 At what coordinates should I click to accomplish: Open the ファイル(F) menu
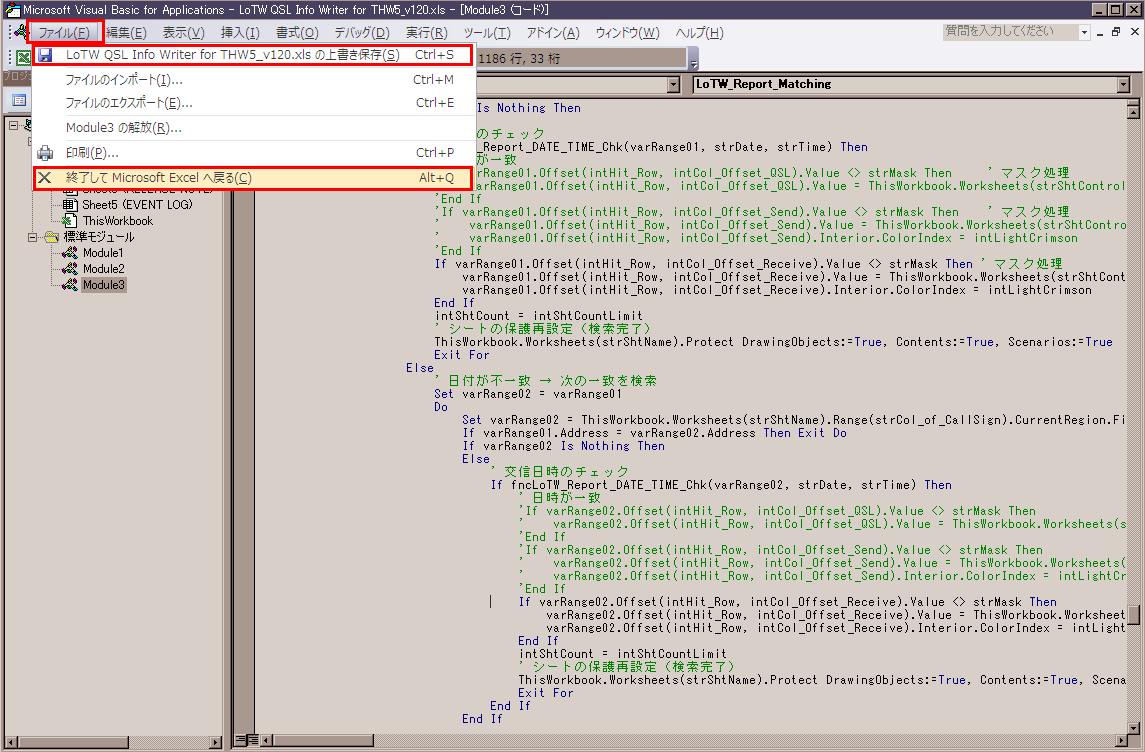click(64, 33)
